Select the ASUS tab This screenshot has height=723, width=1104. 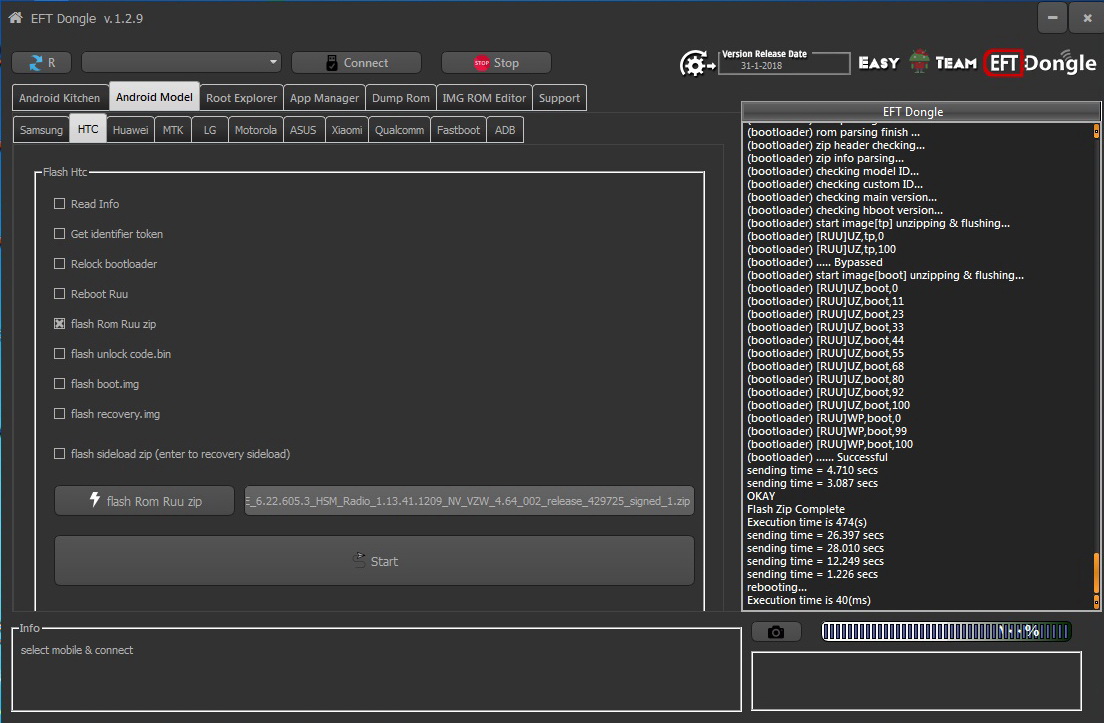point(303,130)
